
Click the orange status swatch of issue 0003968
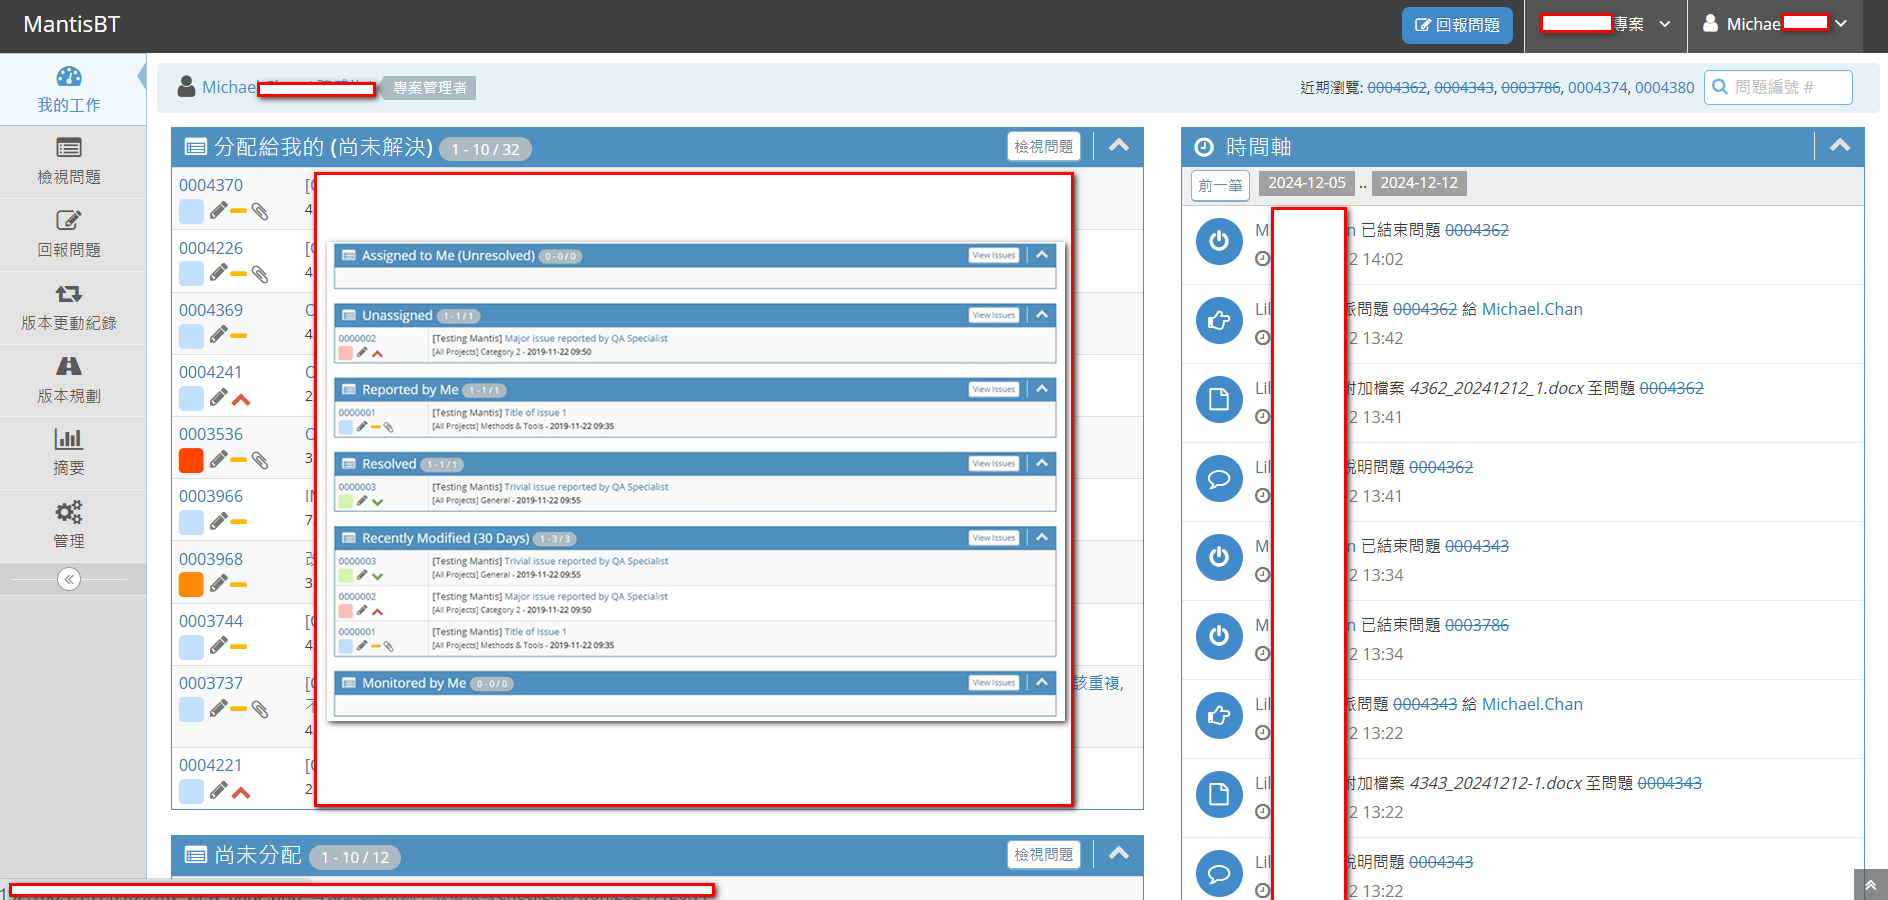(191, 584)
